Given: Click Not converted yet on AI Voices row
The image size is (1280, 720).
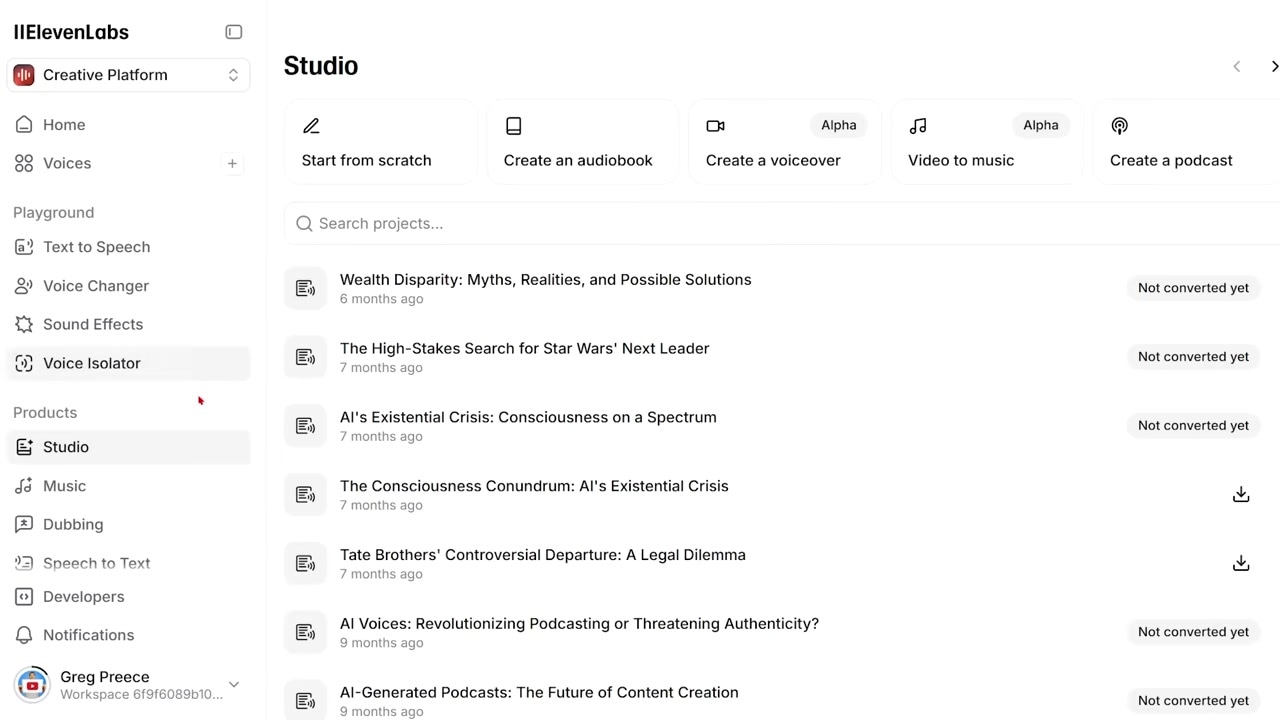Looking at the screenshot, I should [1193, 632].
